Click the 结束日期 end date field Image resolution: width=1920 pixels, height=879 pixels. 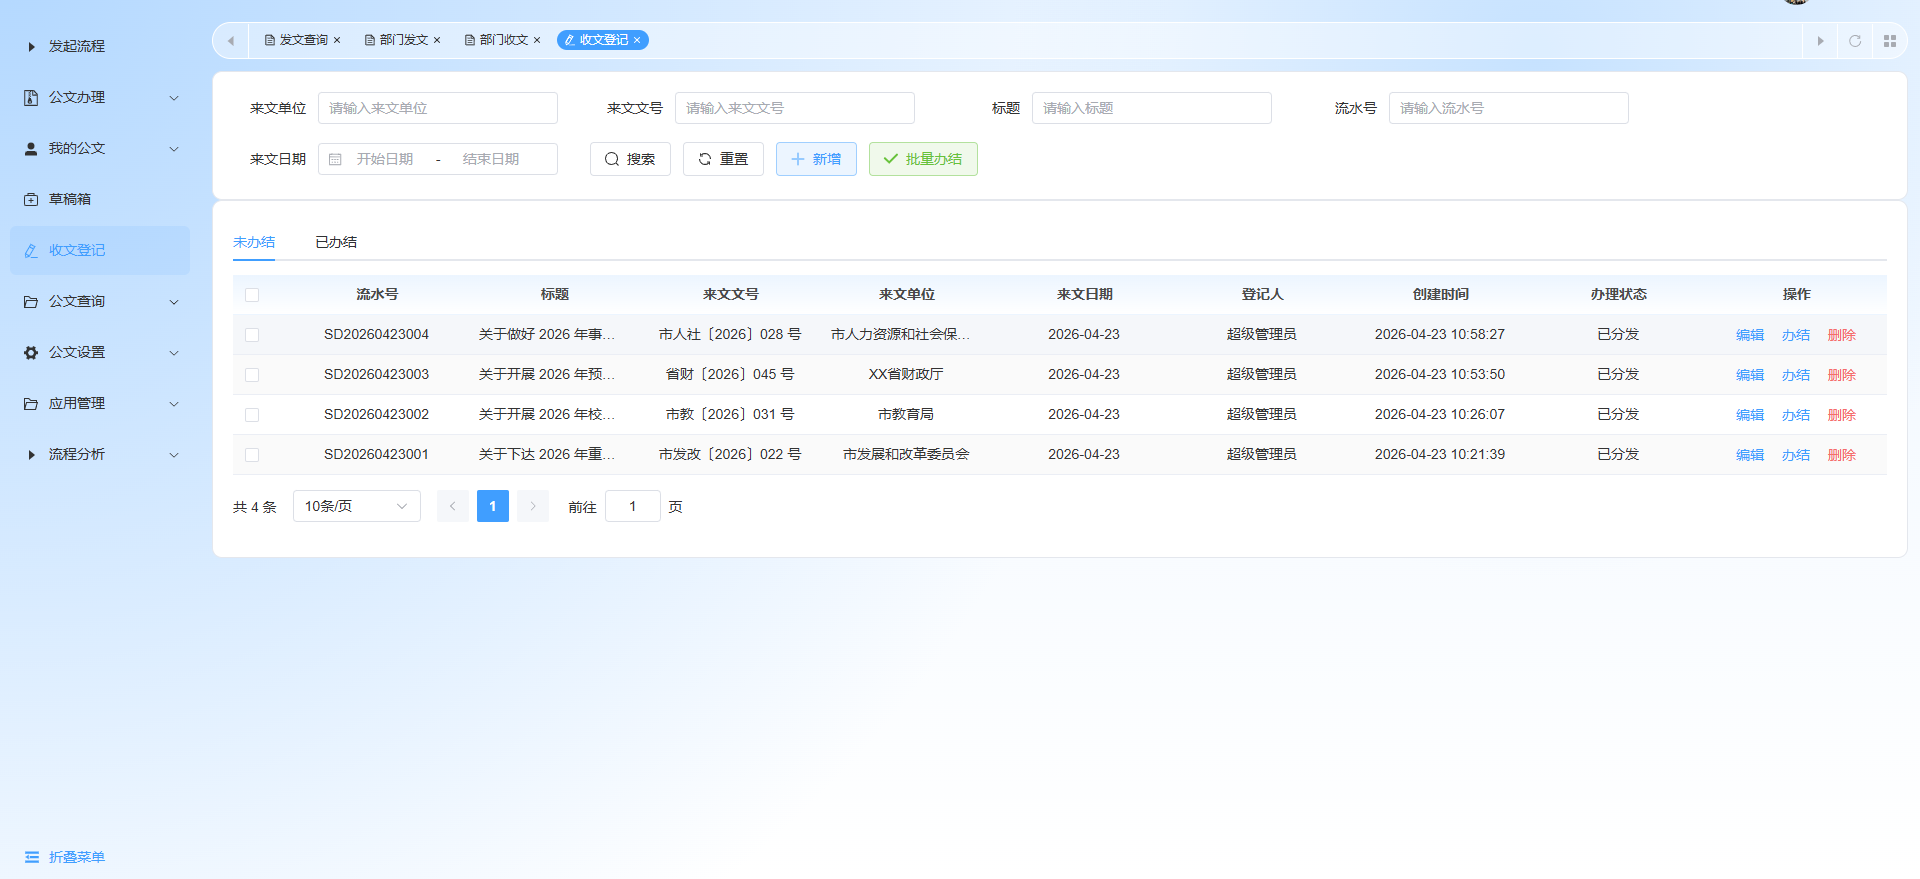(x=491, y=159)
